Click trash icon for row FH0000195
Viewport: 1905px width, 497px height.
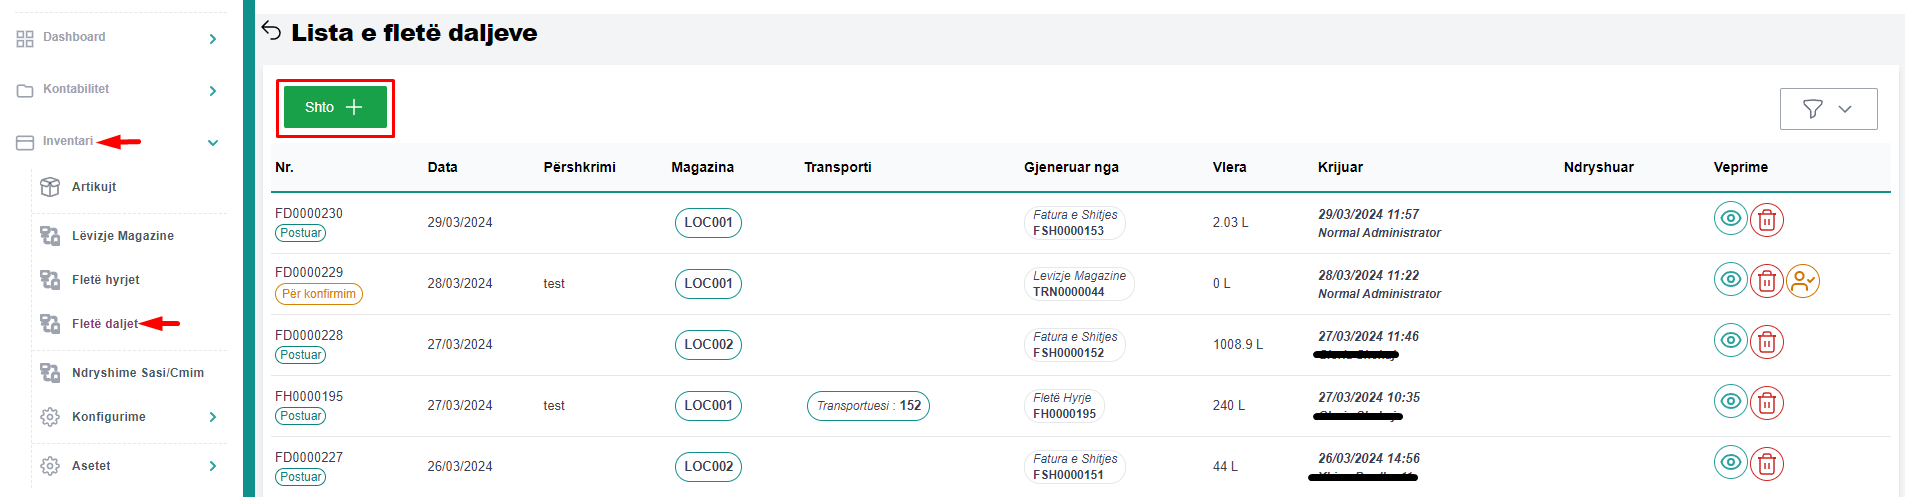pyautogui.click(x=1767, y=403)
